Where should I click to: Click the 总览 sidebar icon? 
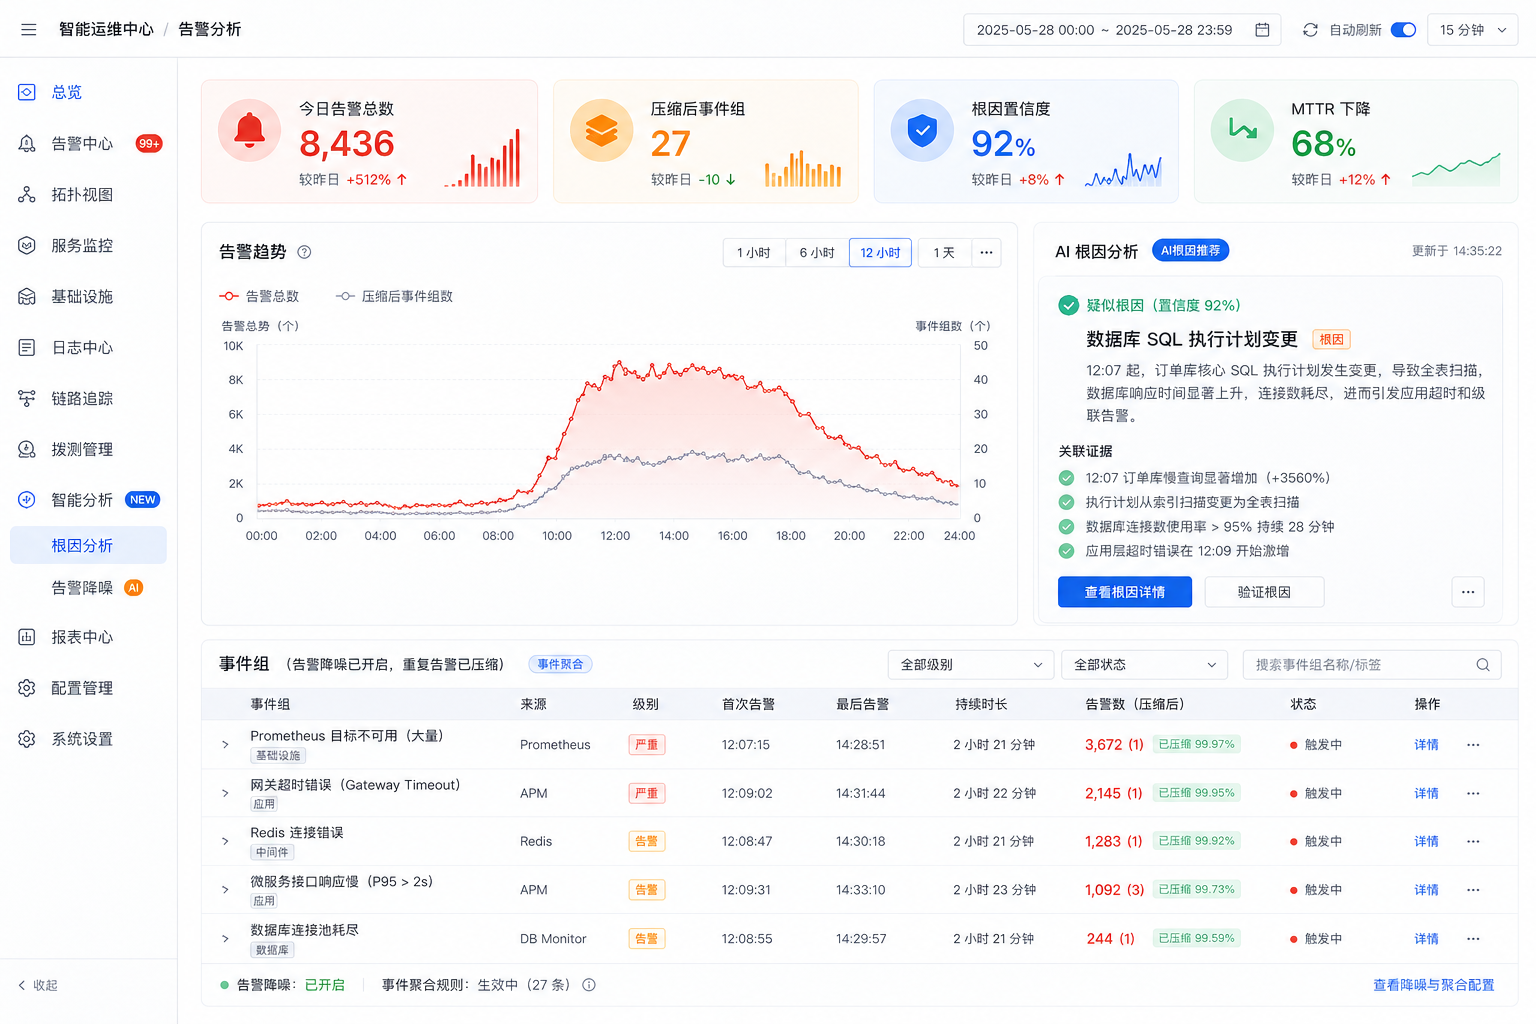(27, 92)
